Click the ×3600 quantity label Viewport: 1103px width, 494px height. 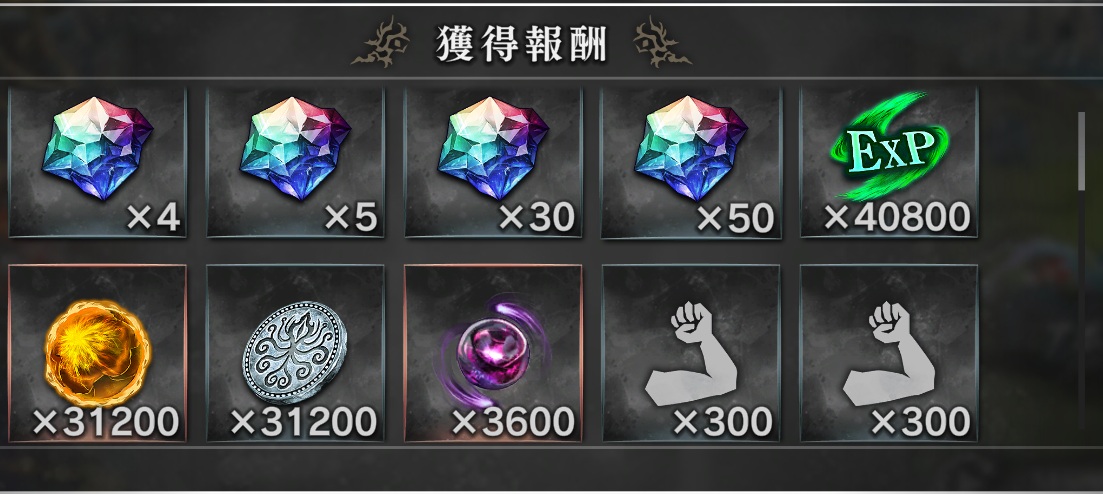[x=512, y=422]
